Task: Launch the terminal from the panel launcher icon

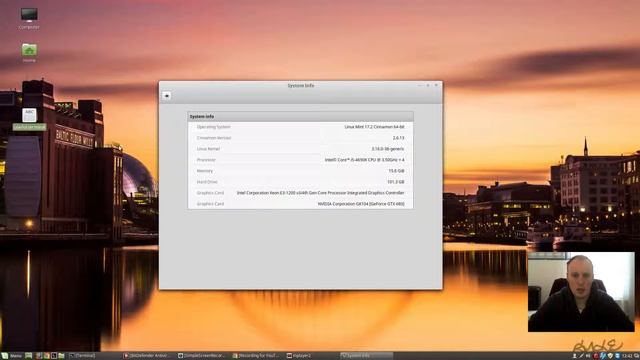Action: (x=53, y=356)
